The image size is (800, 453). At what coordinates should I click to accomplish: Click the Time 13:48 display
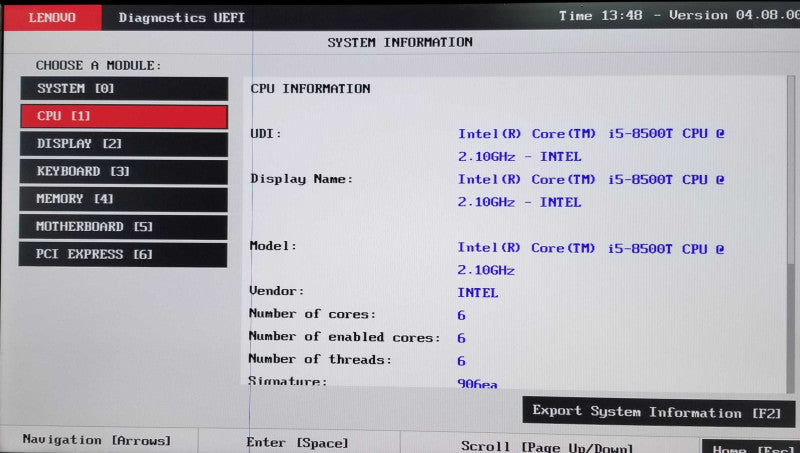[x=601, y=16]
